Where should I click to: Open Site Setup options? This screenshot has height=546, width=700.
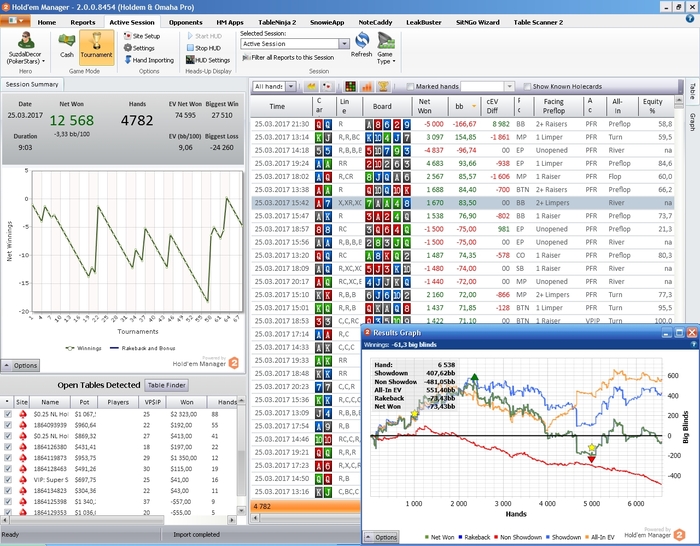[x=142, y=36]
